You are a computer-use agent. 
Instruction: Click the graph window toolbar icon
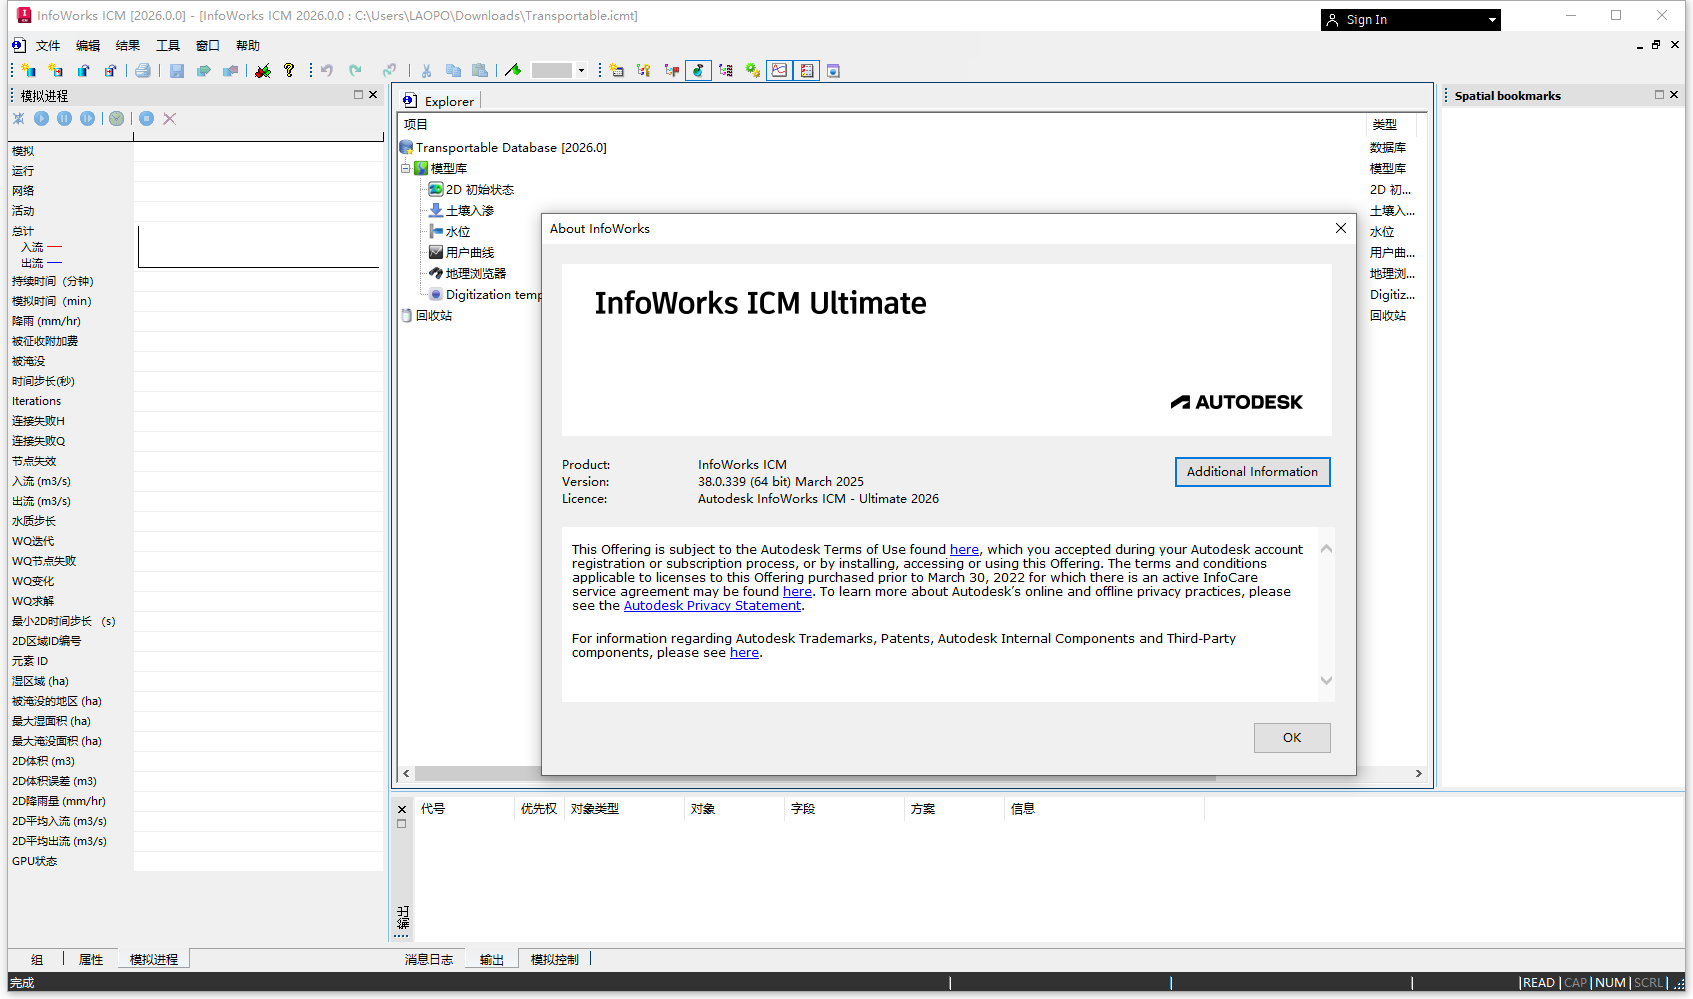[x=779, y=70]
